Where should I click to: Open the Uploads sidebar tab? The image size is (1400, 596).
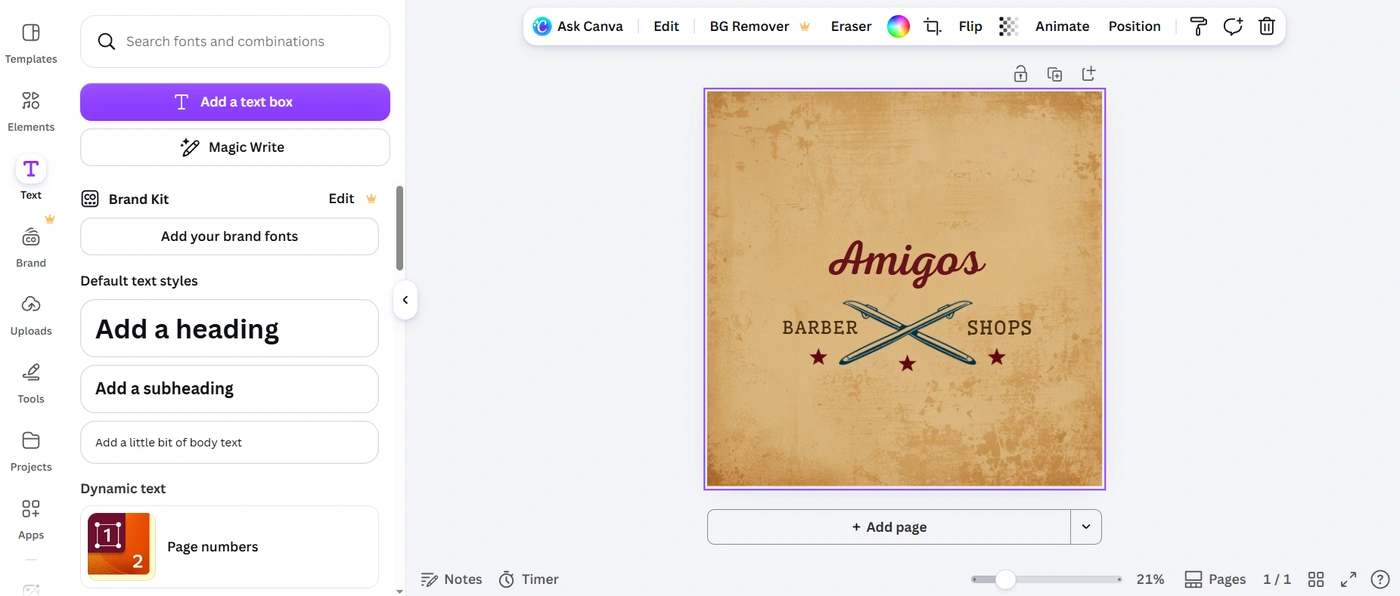click(31, 316)
